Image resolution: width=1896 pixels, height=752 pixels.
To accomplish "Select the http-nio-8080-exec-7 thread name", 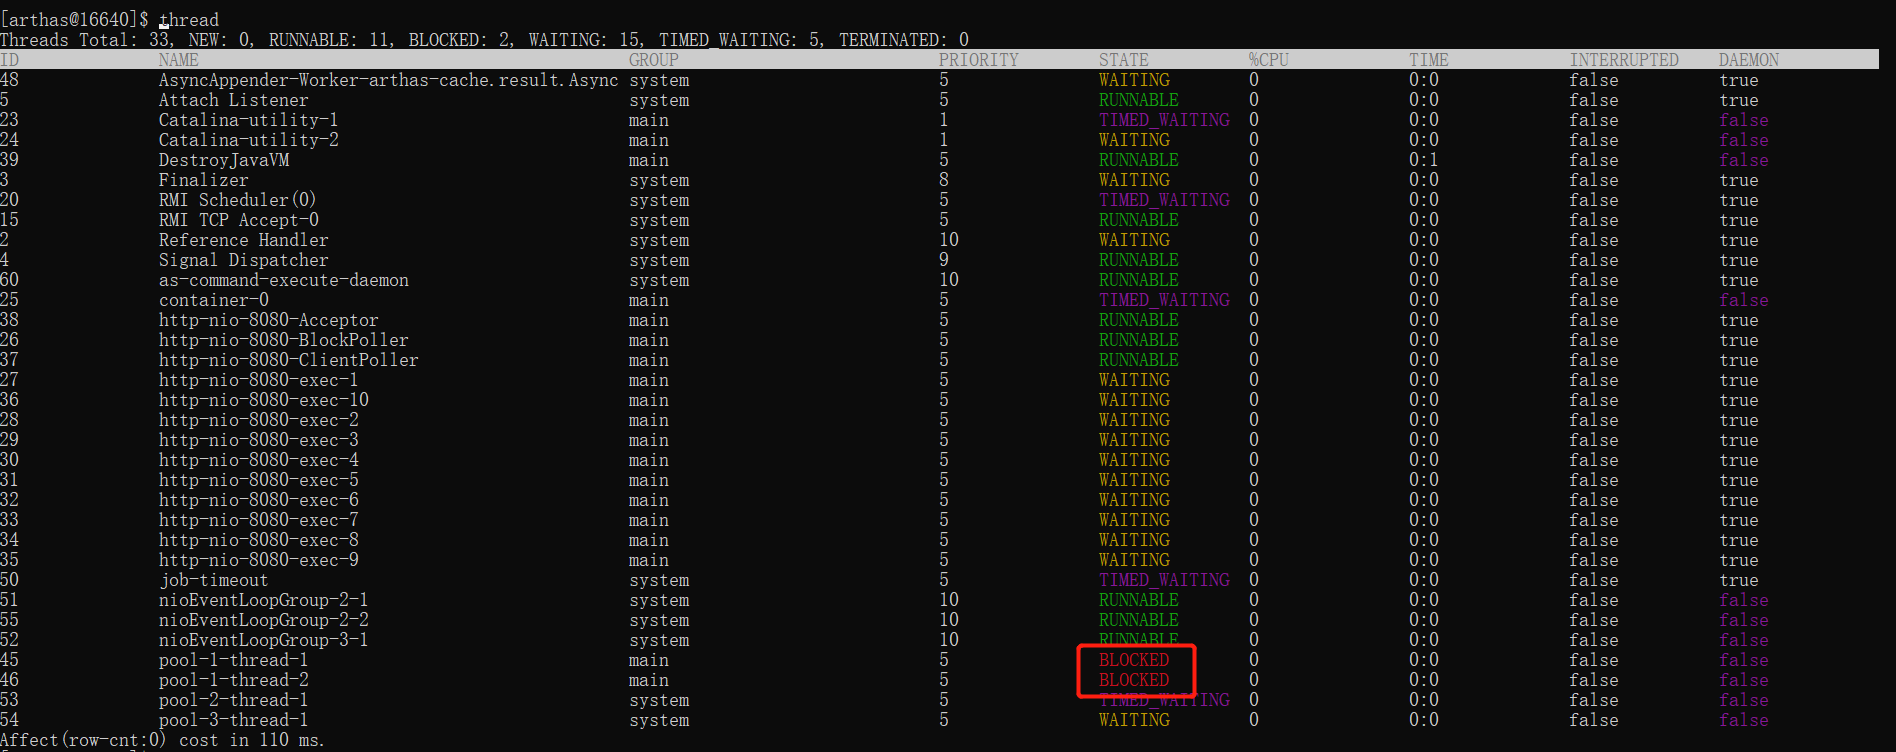I will point(259,520).
